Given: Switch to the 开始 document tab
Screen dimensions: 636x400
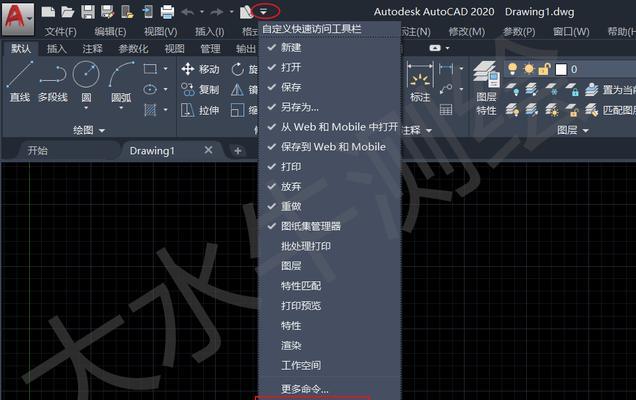Looking at the screenshot, I should click(38, 151).
